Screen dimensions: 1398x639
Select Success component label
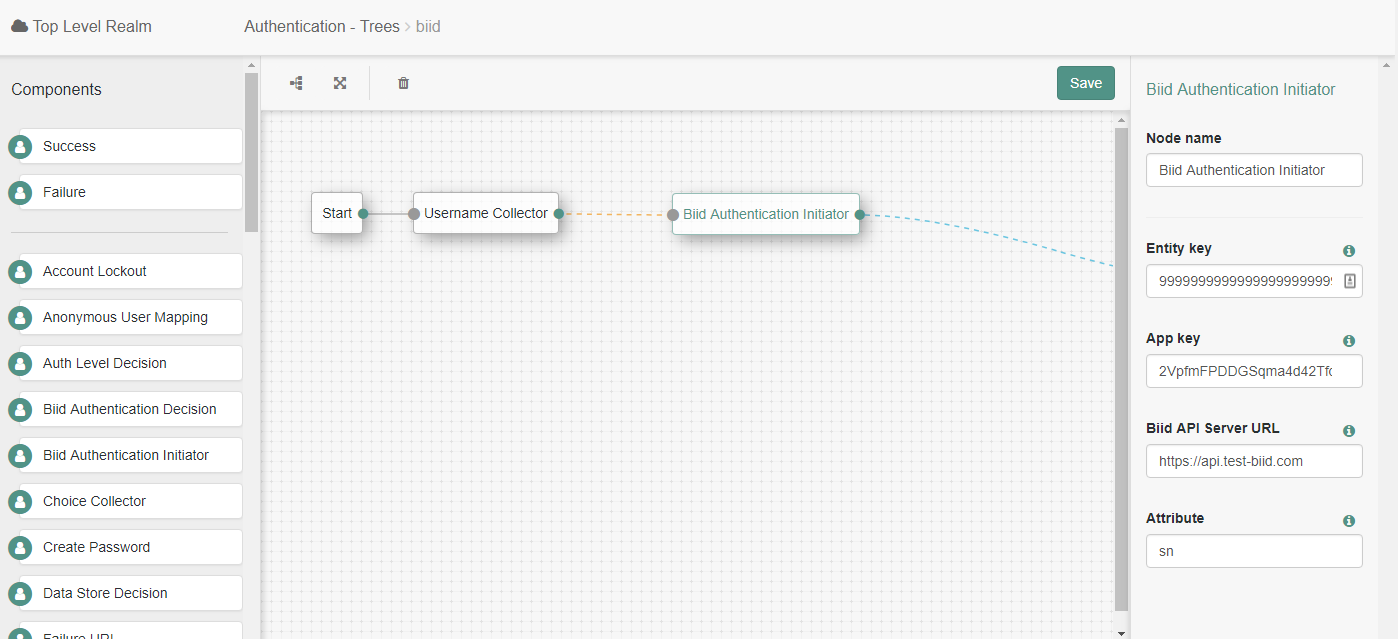tap(69, 146)
